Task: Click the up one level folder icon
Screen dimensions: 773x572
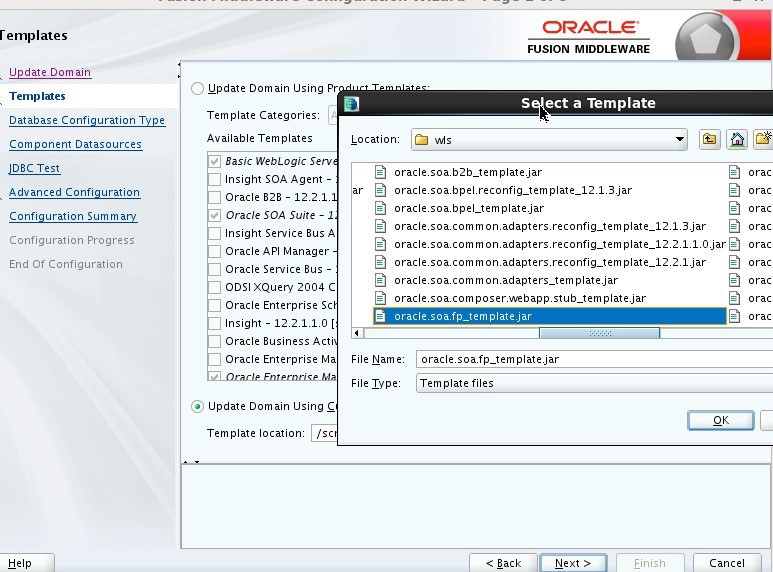Action: 709,140
